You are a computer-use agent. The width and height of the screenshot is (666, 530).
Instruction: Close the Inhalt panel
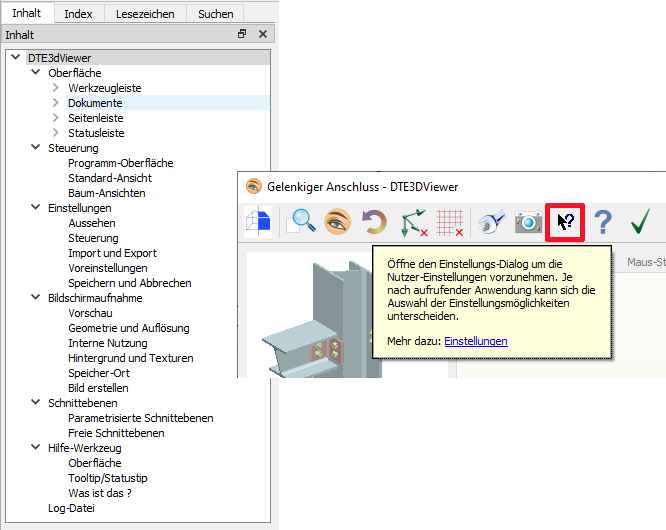(262, 34)
